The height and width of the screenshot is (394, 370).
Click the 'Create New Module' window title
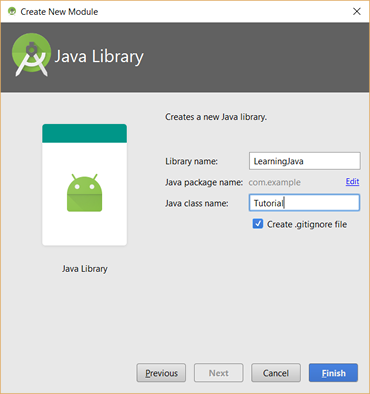pos(59,12)
